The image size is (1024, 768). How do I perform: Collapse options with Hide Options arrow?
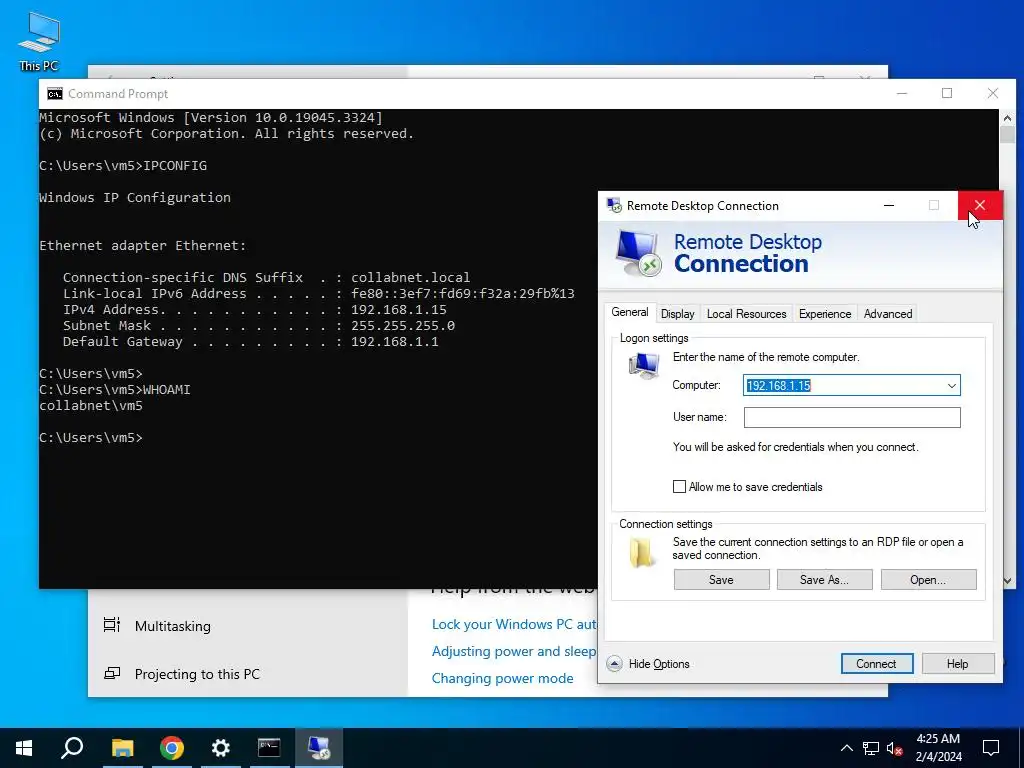(x=614, y=664)
